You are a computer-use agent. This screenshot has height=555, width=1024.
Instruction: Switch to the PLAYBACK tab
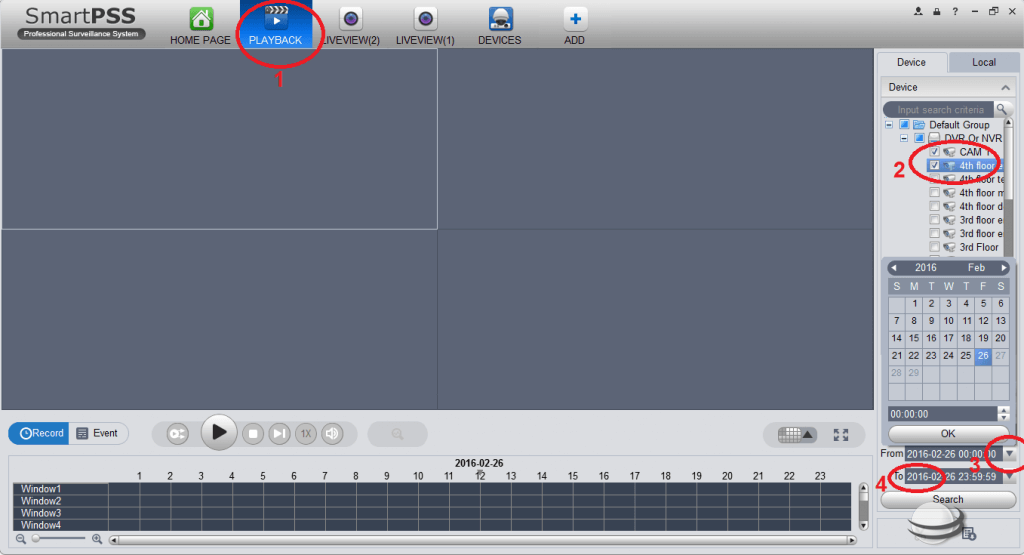click(276, 25)
